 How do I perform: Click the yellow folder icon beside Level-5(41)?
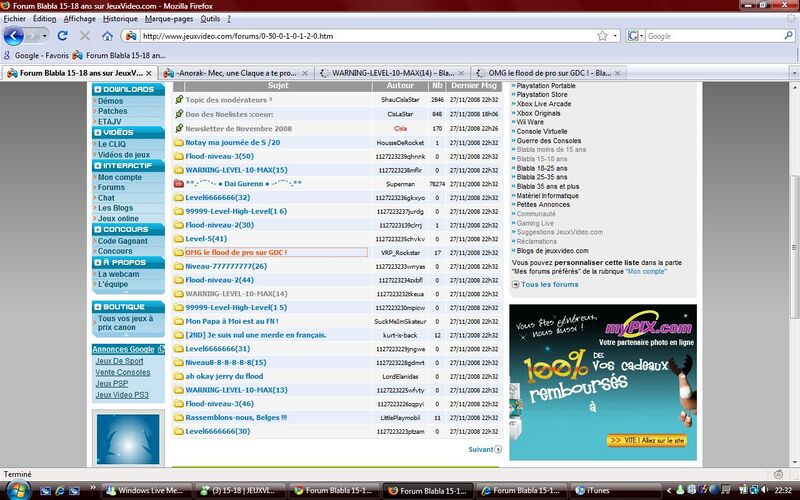click(179, 239)
